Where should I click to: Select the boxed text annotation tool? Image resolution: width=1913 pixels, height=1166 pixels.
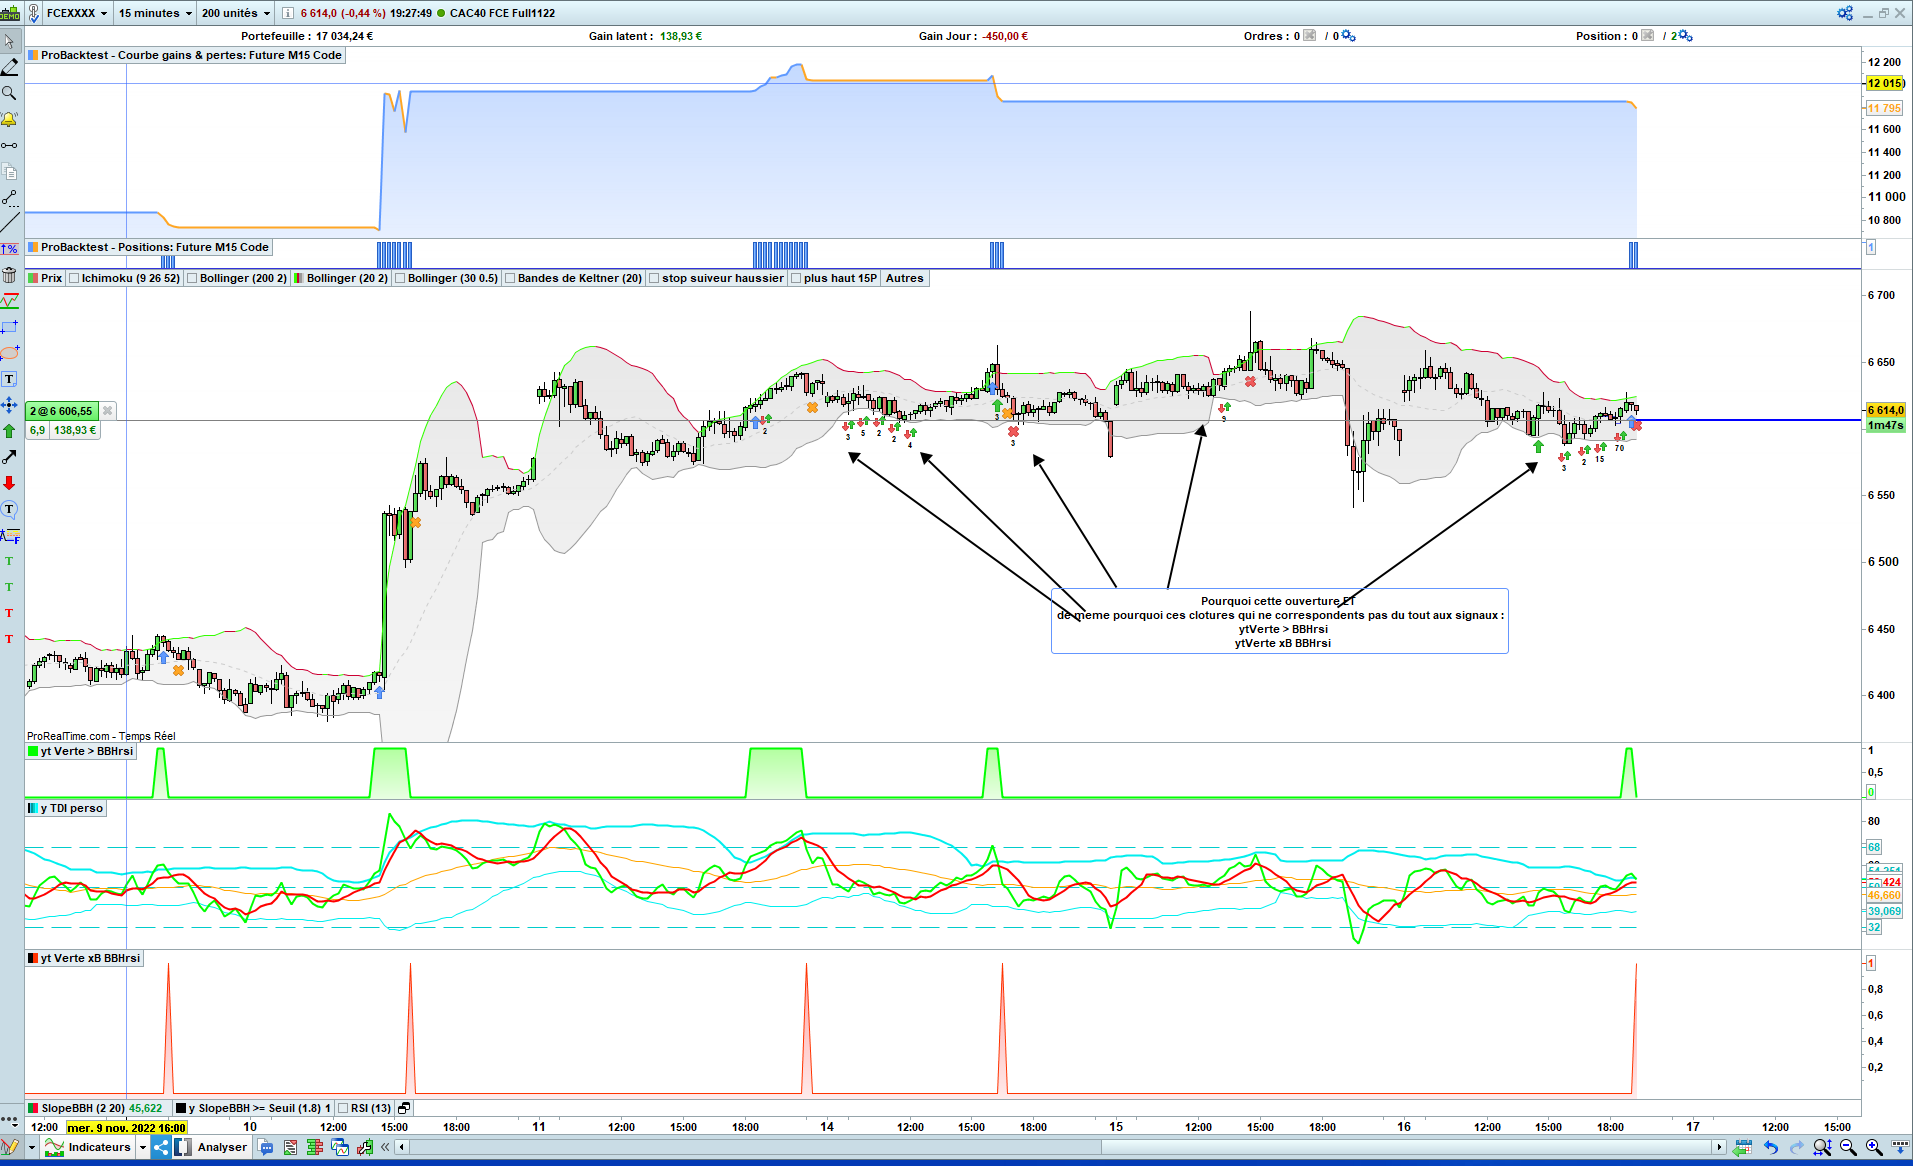pos(9,379)
